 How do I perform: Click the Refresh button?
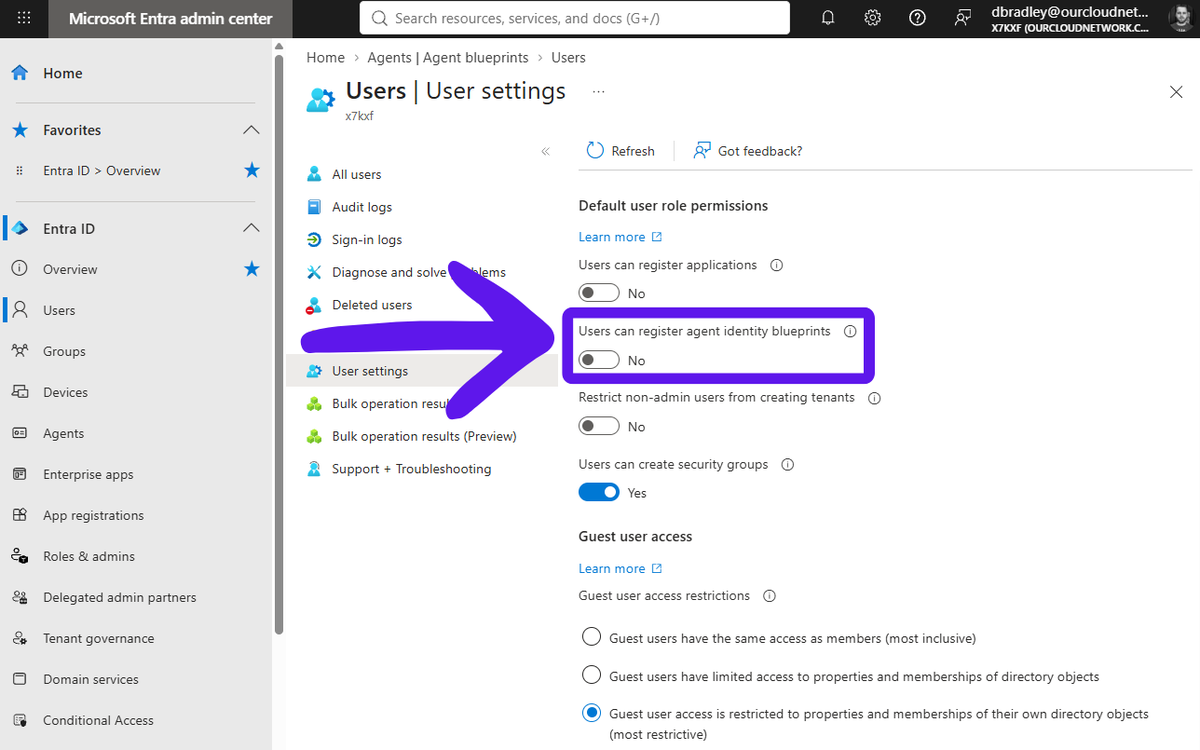pyautogui.click(x=620, y=151)
